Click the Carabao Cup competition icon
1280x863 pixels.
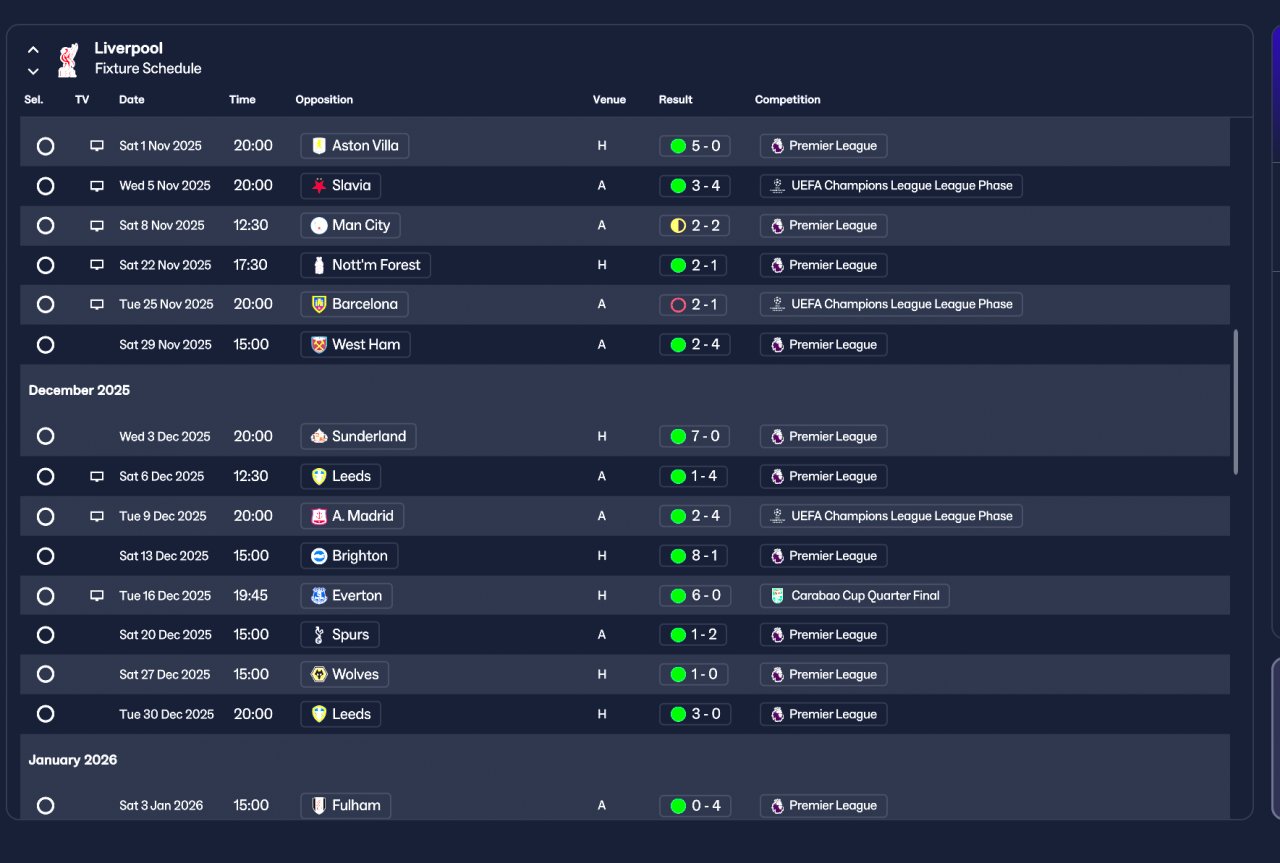777,596
